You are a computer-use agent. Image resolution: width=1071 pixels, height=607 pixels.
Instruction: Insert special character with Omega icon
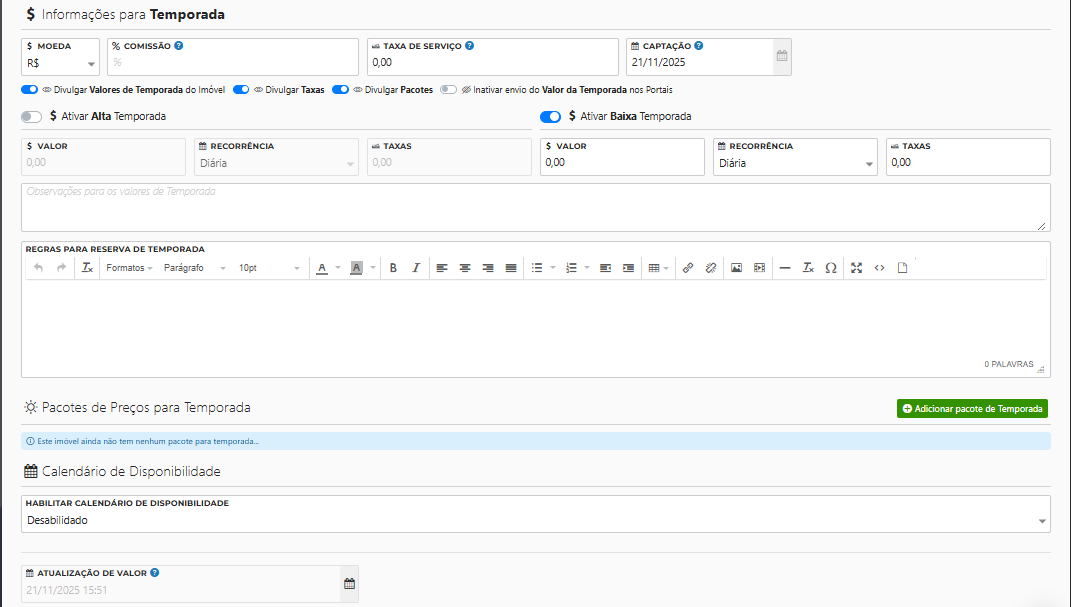(831, 268)
